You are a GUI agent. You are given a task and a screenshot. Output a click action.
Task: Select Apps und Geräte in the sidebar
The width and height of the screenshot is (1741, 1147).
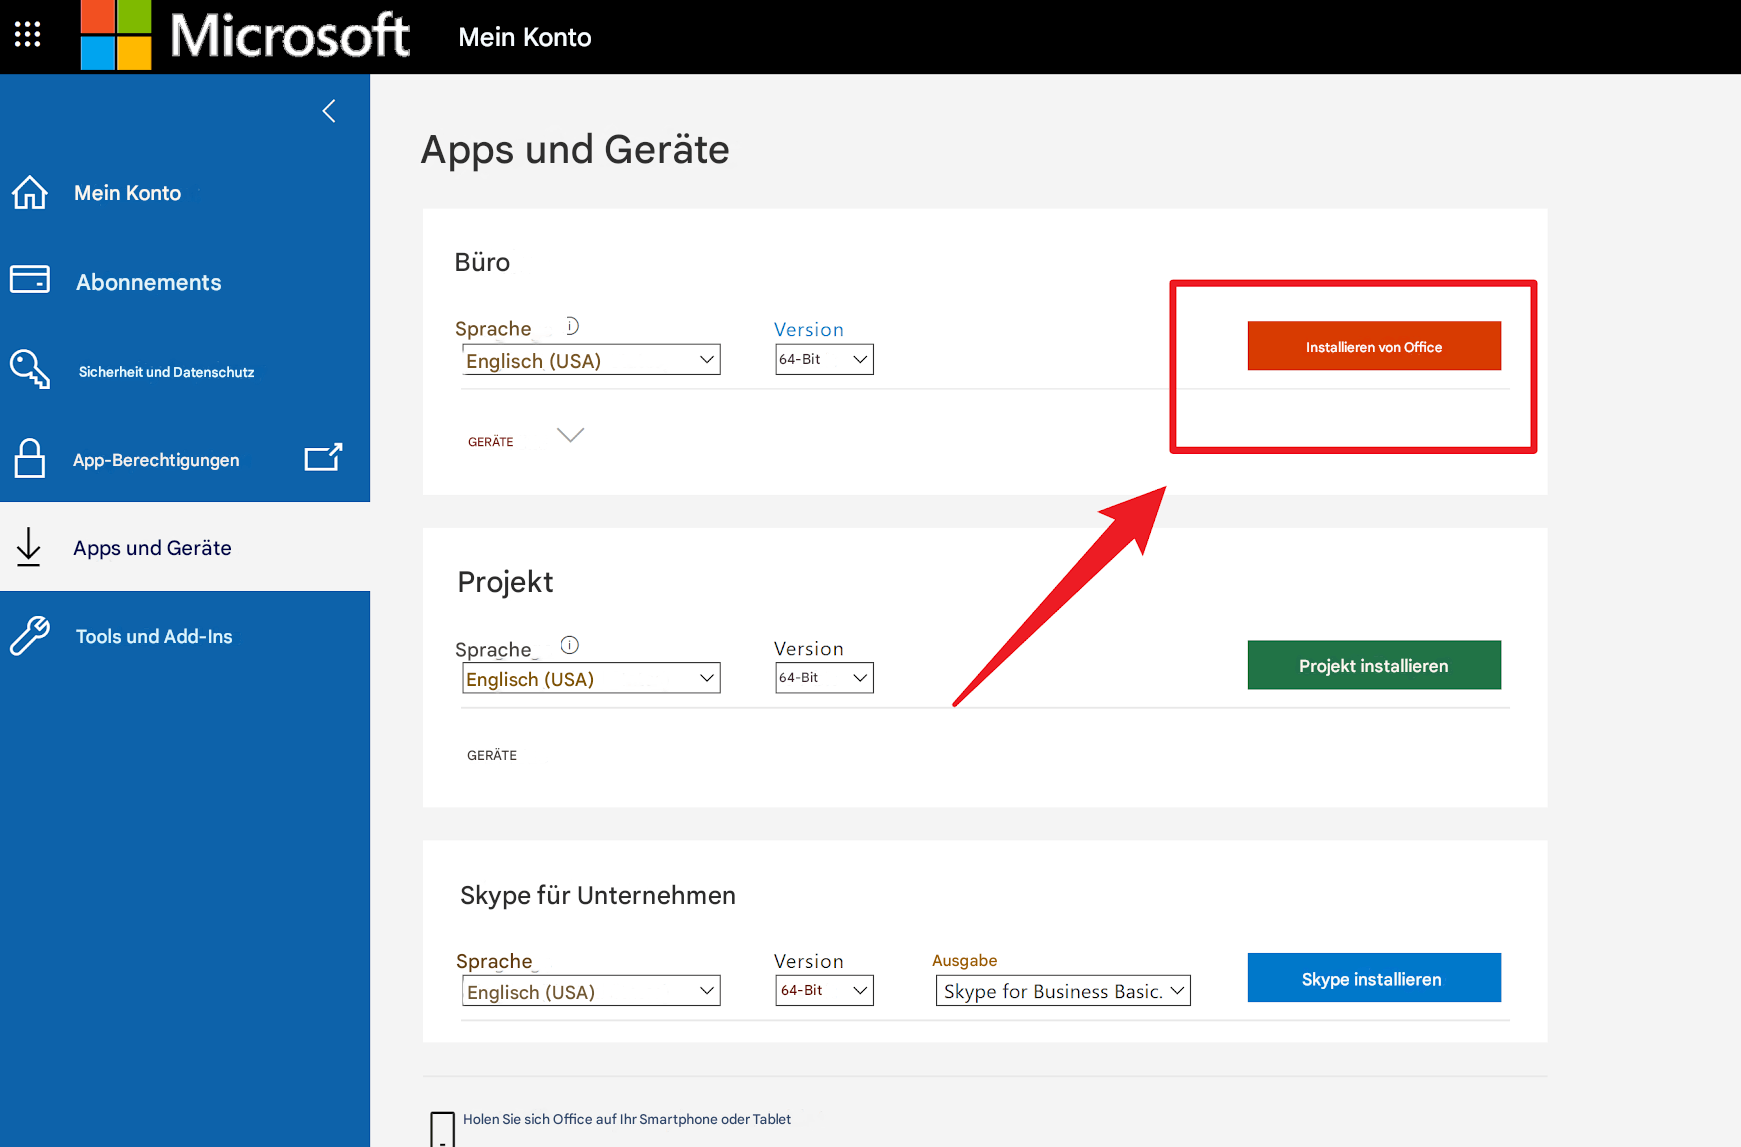[152, 548]
